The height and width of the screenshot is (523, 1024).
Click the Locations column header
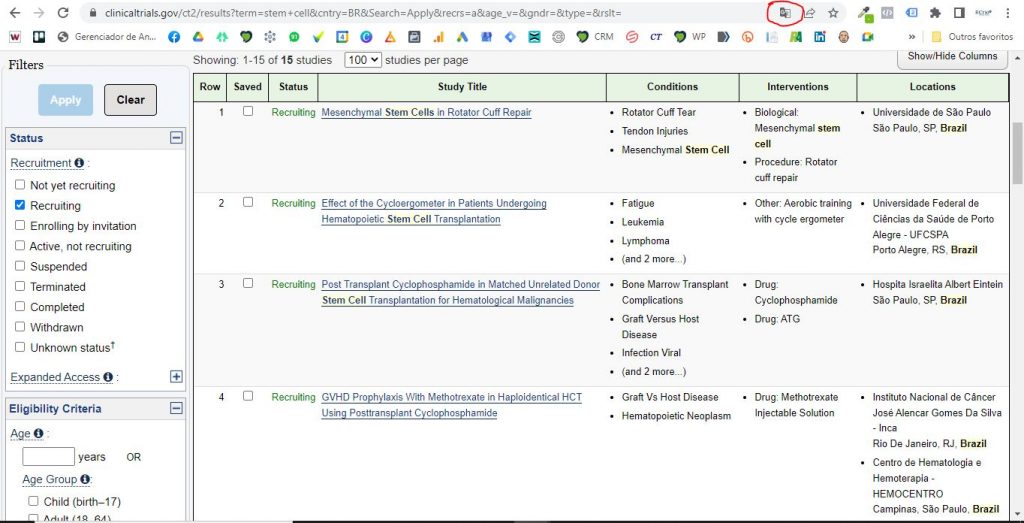[933, 87]
